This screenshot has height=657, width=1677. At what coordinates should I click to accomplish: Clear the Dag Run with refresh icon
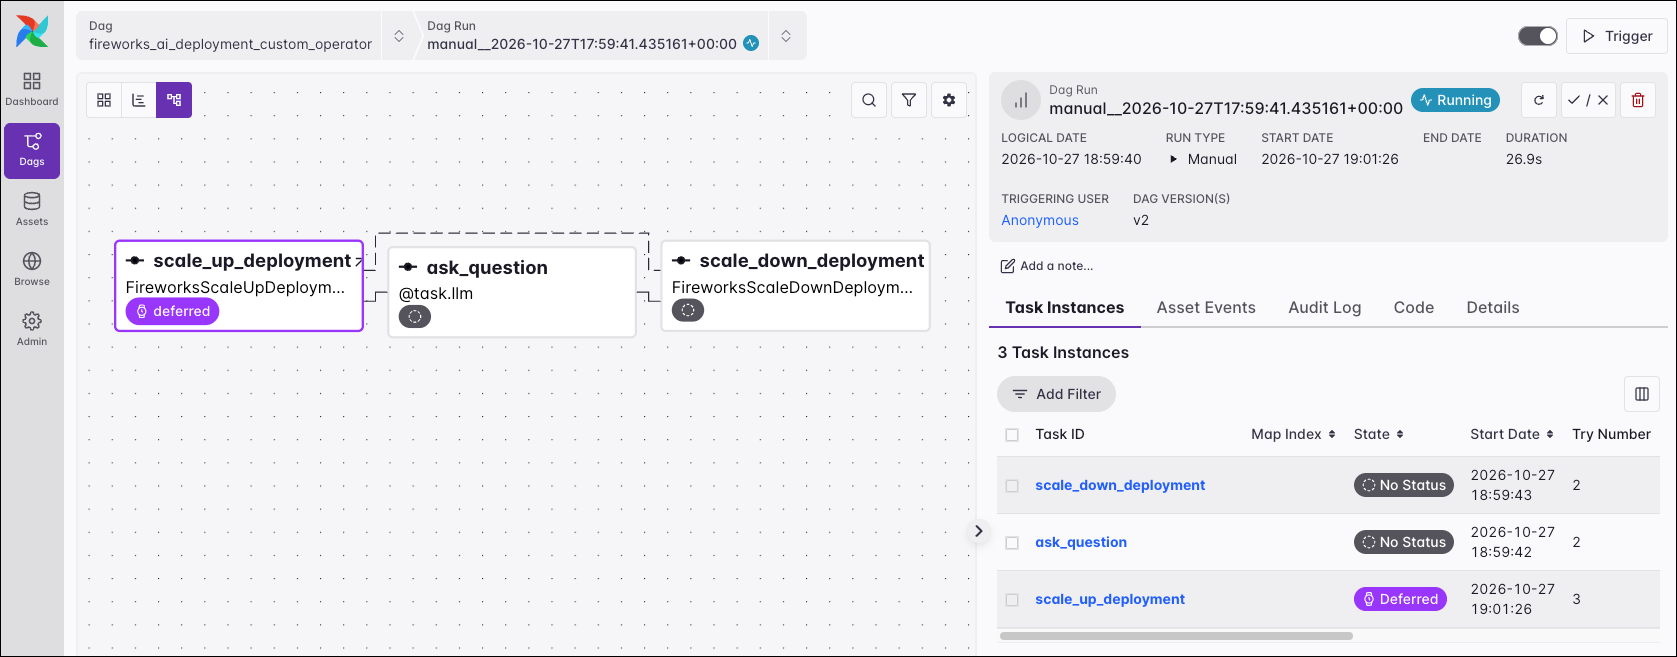(x=1539, y=100)
